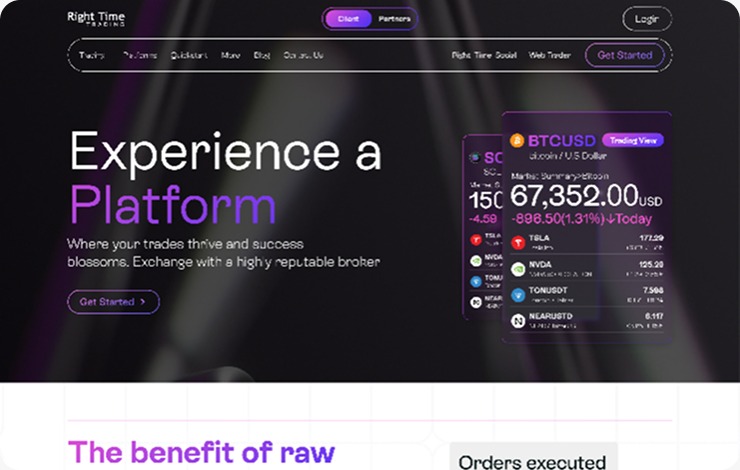Click the white NEARUSTD coin icon
This screenshot has width=740, height=470.
click(x=518, y=321)
